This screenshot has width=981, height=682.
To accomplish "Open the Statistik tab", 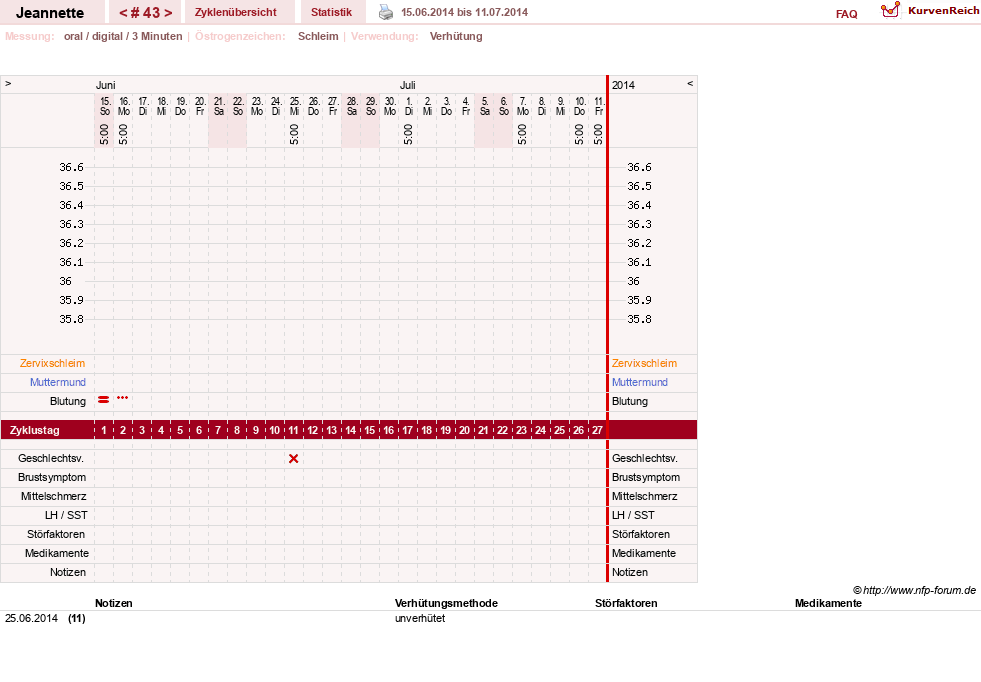I will pyautogui.click(x=332, y=12).
